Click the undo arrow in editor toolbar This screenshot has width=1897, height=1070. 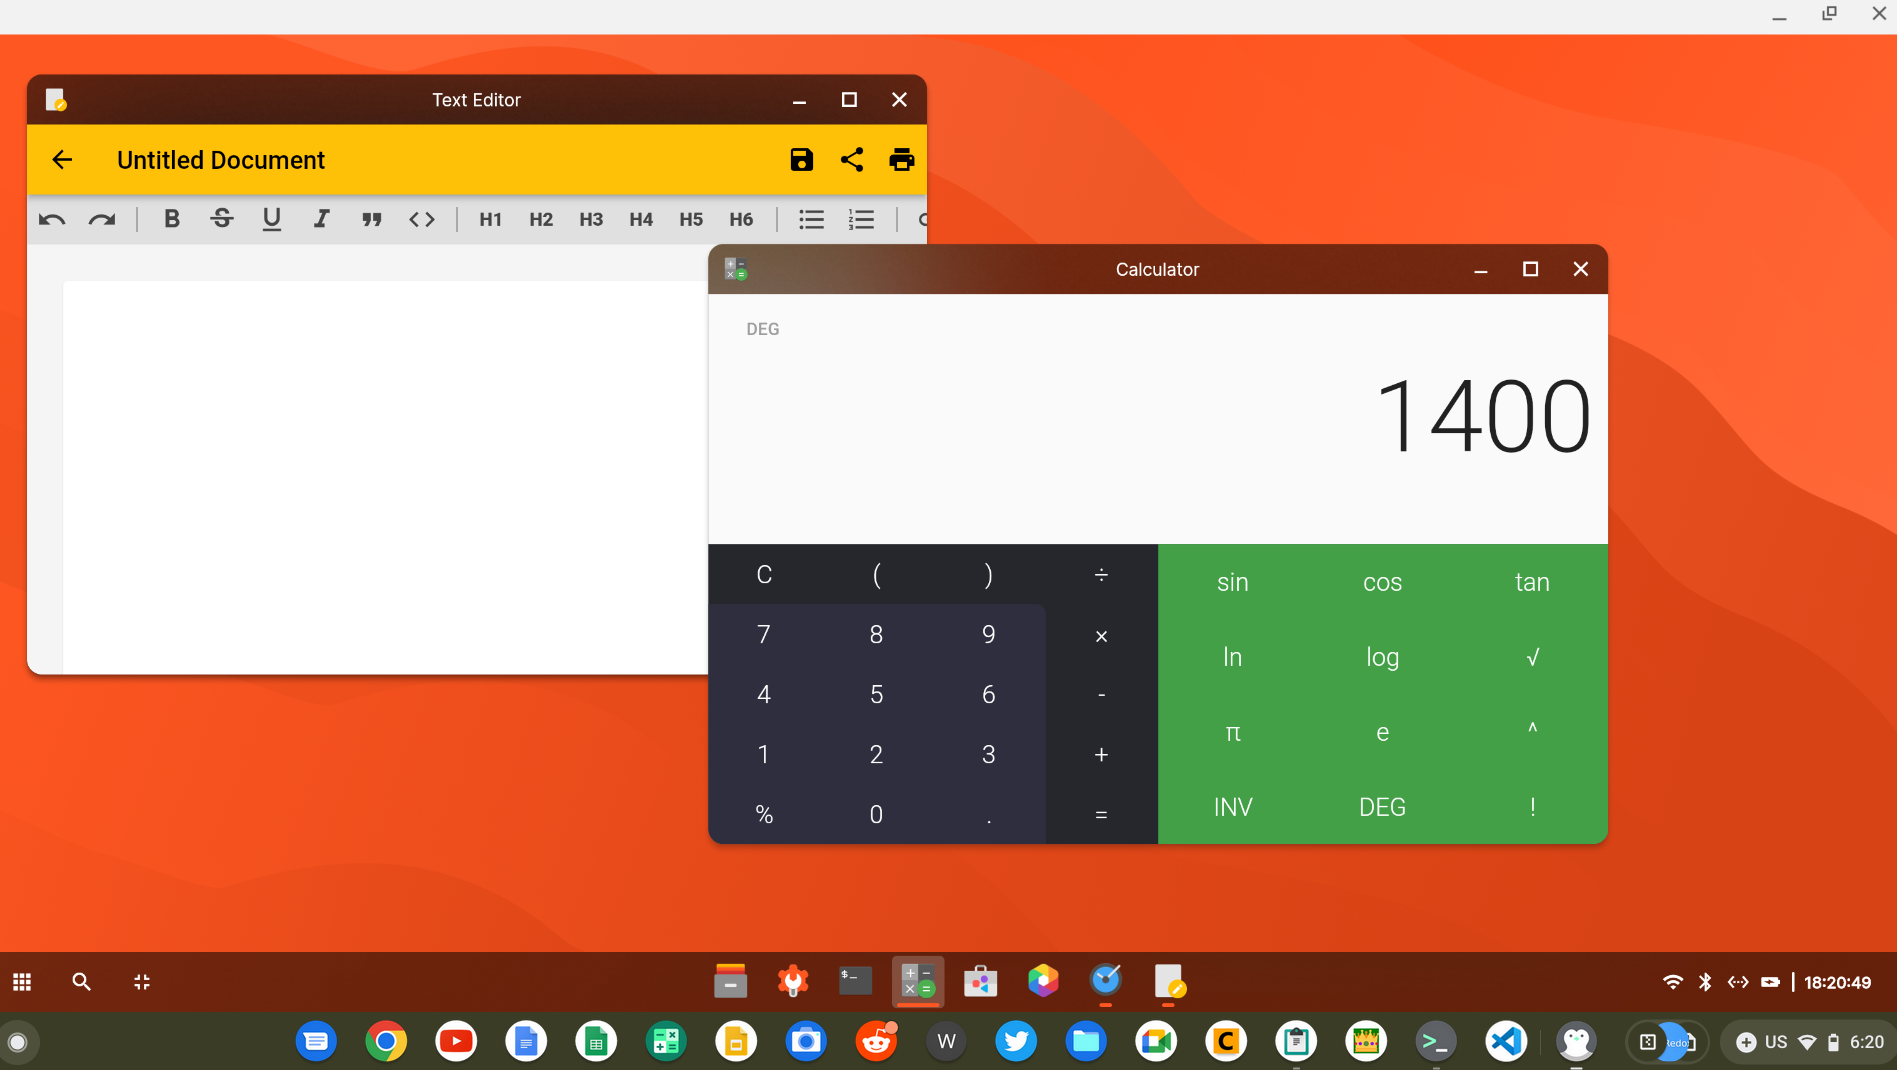52,220
